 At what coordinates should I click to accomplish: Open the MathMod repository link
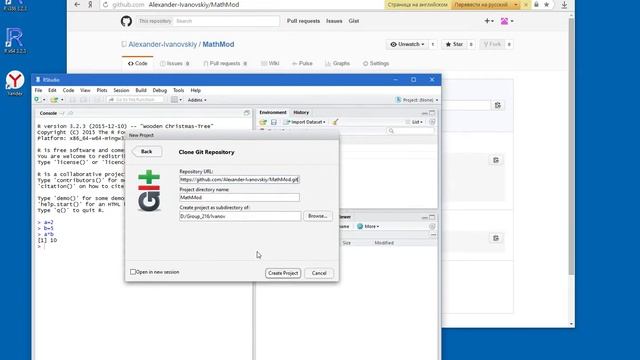(x=218, y=44)
